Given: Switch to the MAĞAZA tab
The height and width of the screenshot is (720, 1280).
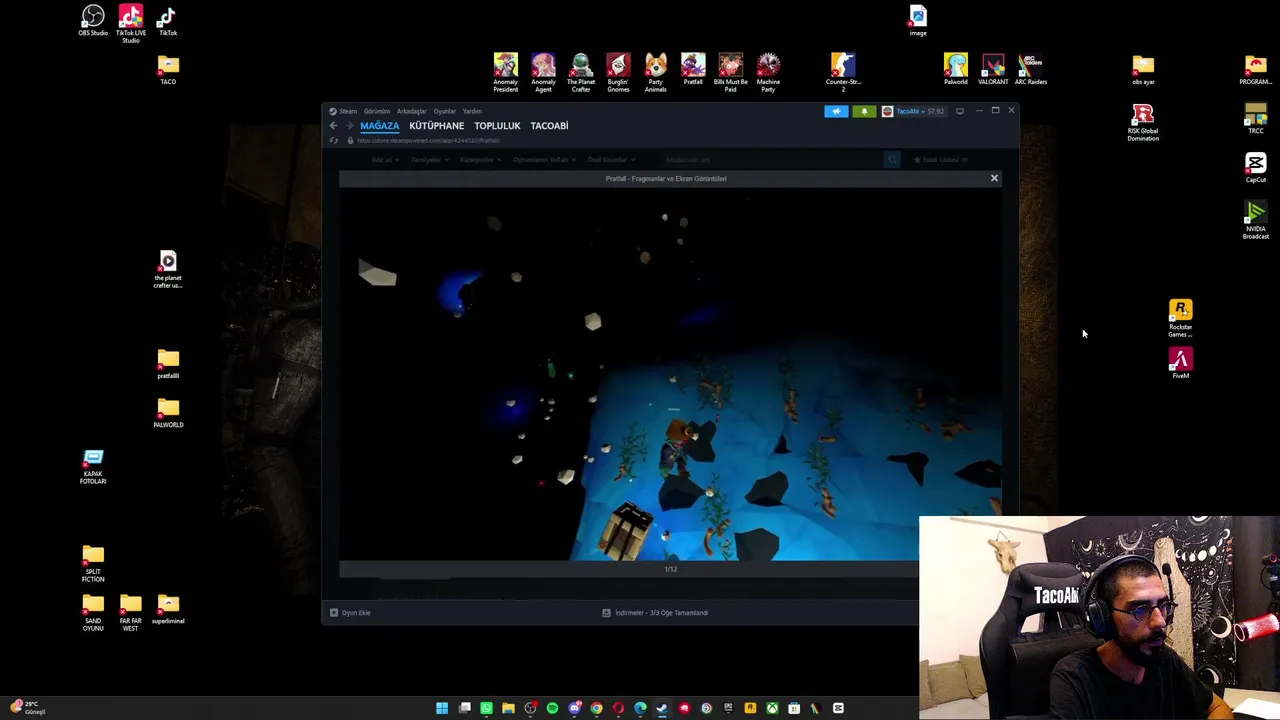Looking at the screenshot, I should (x=380, y=126).
